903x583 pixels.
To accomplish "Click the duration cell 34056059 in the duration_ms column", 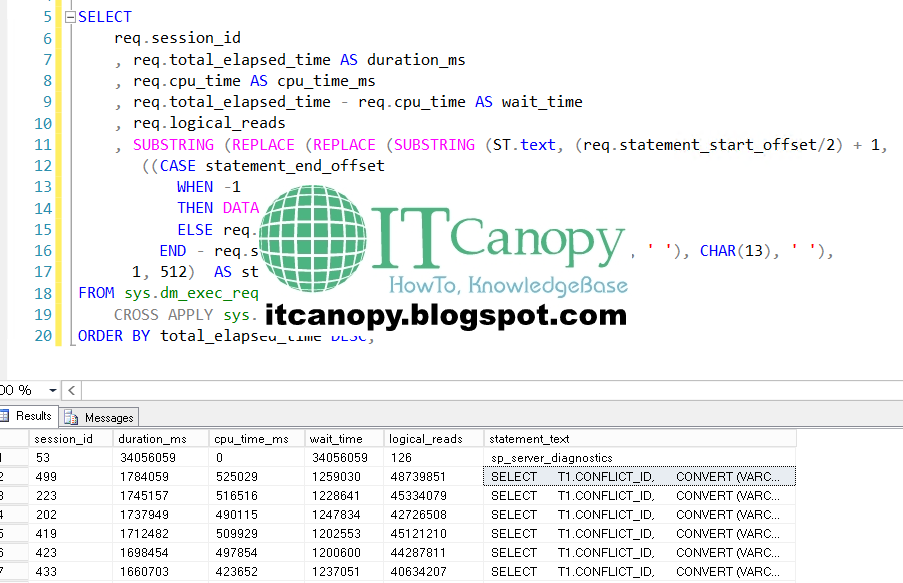I will click(x=161, y=458).
